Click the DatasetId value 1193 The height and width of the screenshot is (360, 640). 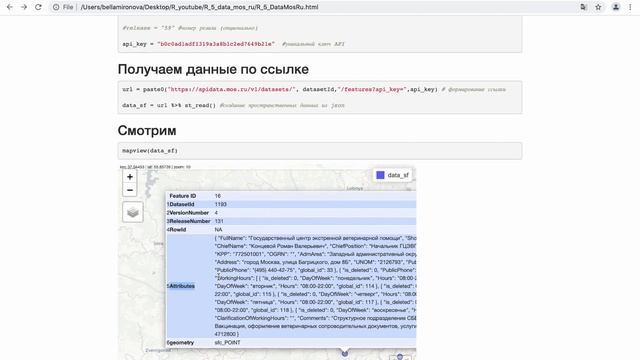point(220,204)
